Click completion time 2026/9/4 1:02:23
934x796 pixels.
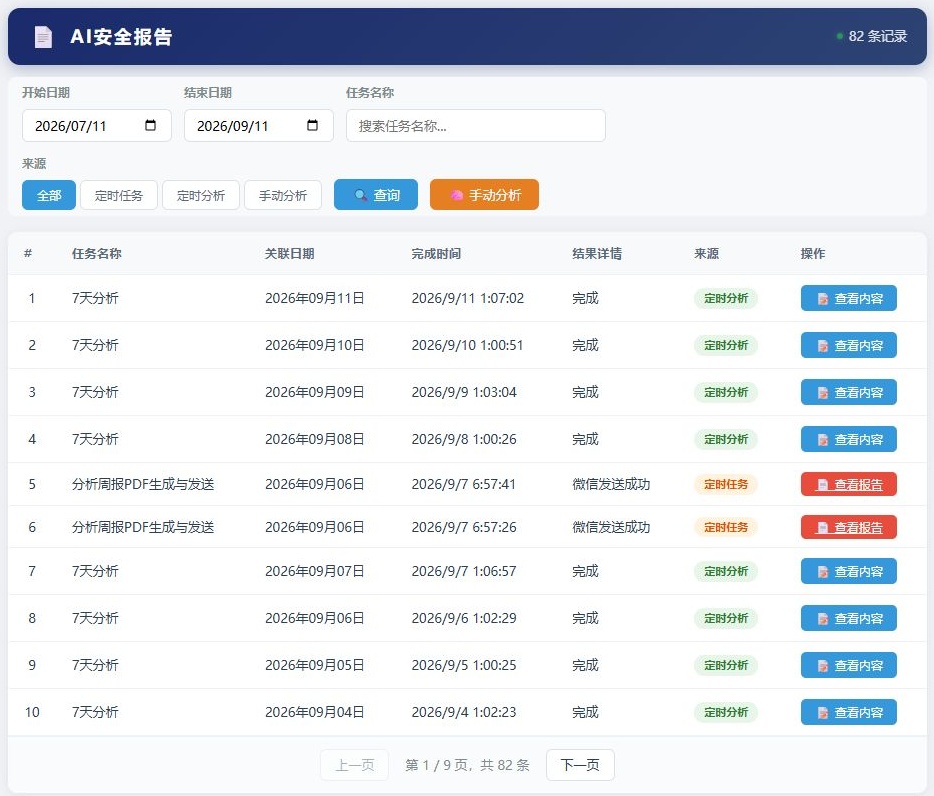tap(464, 712)
